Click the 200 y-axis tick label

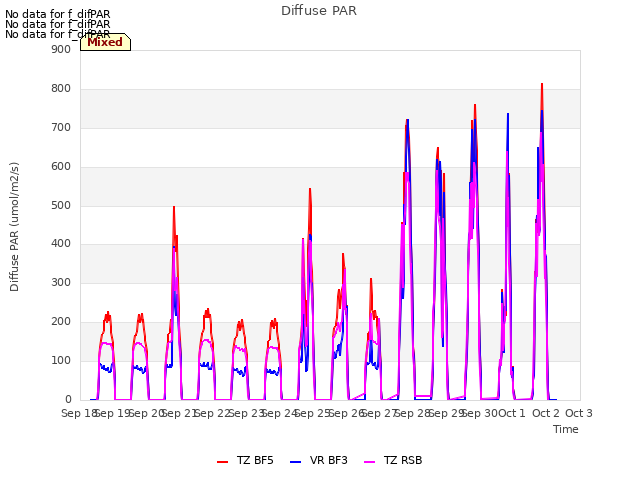(61, 322)
